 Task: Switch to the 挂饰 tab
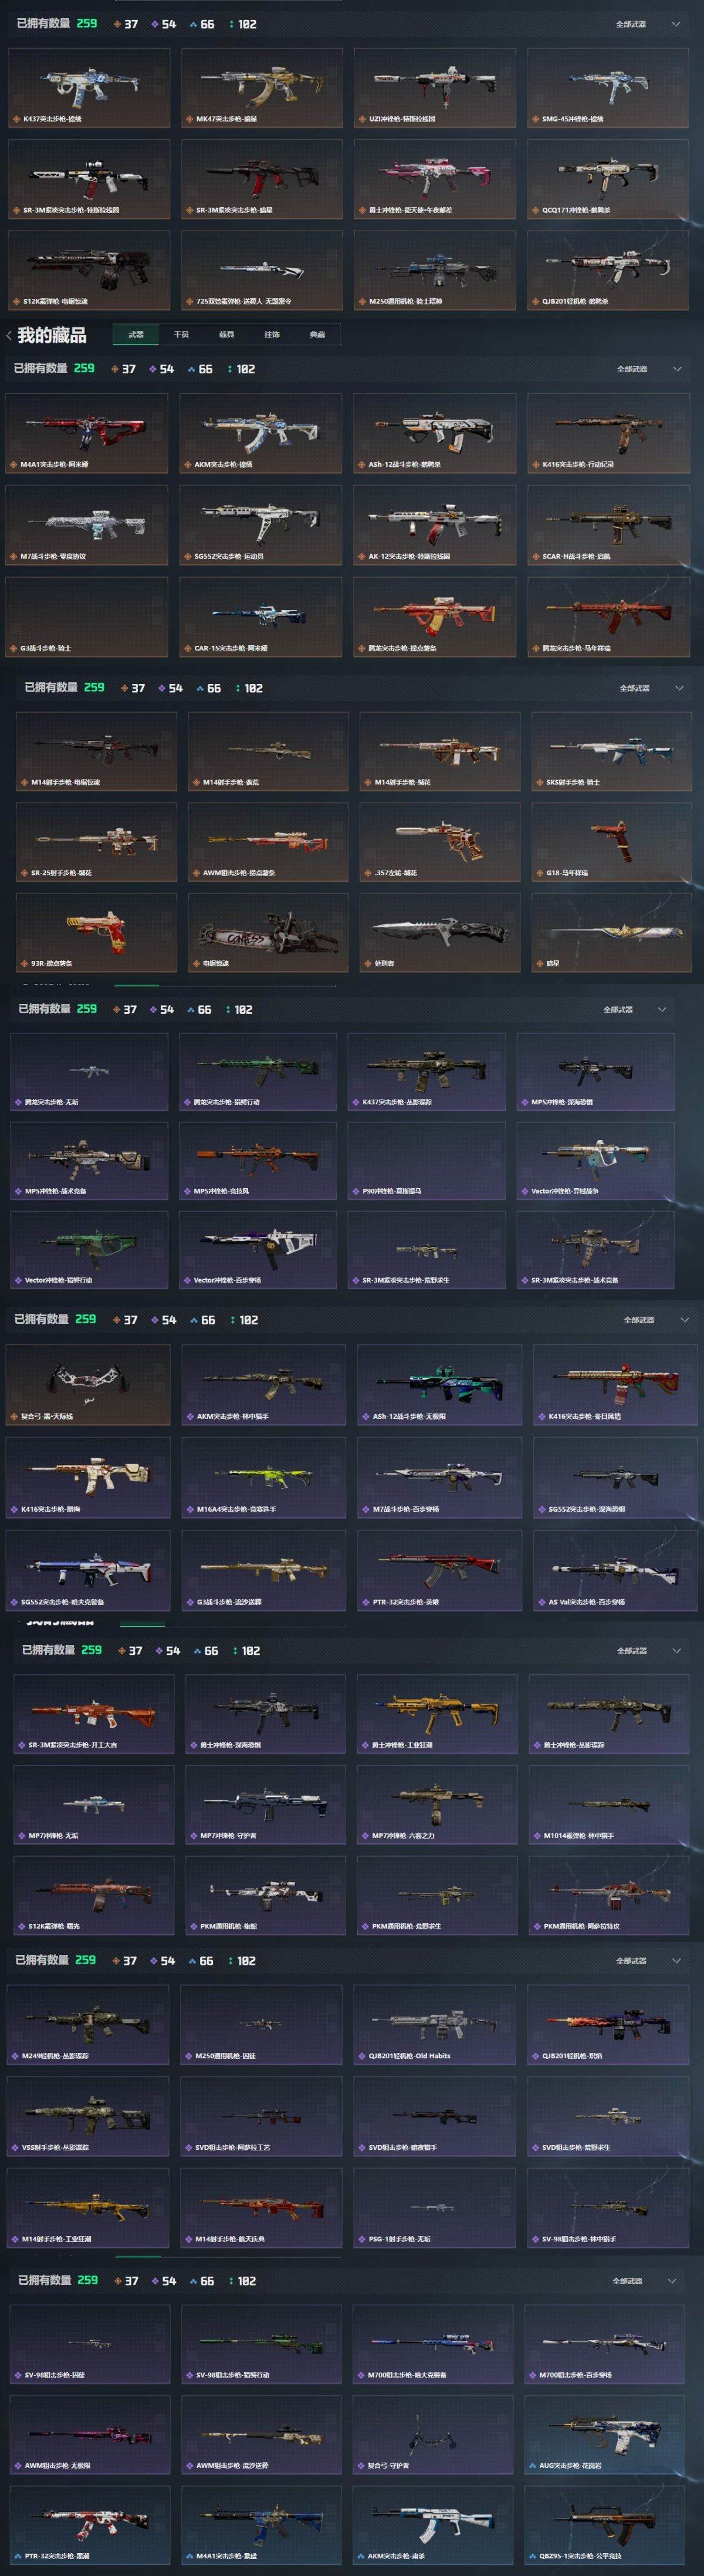tap(272, 335)
